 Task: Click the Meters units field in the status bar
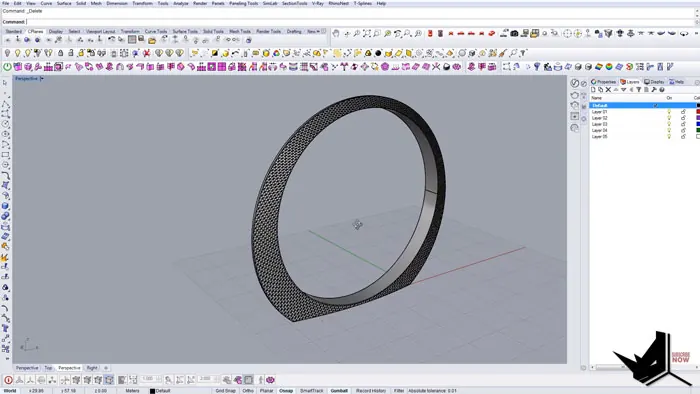coord(132,390)
